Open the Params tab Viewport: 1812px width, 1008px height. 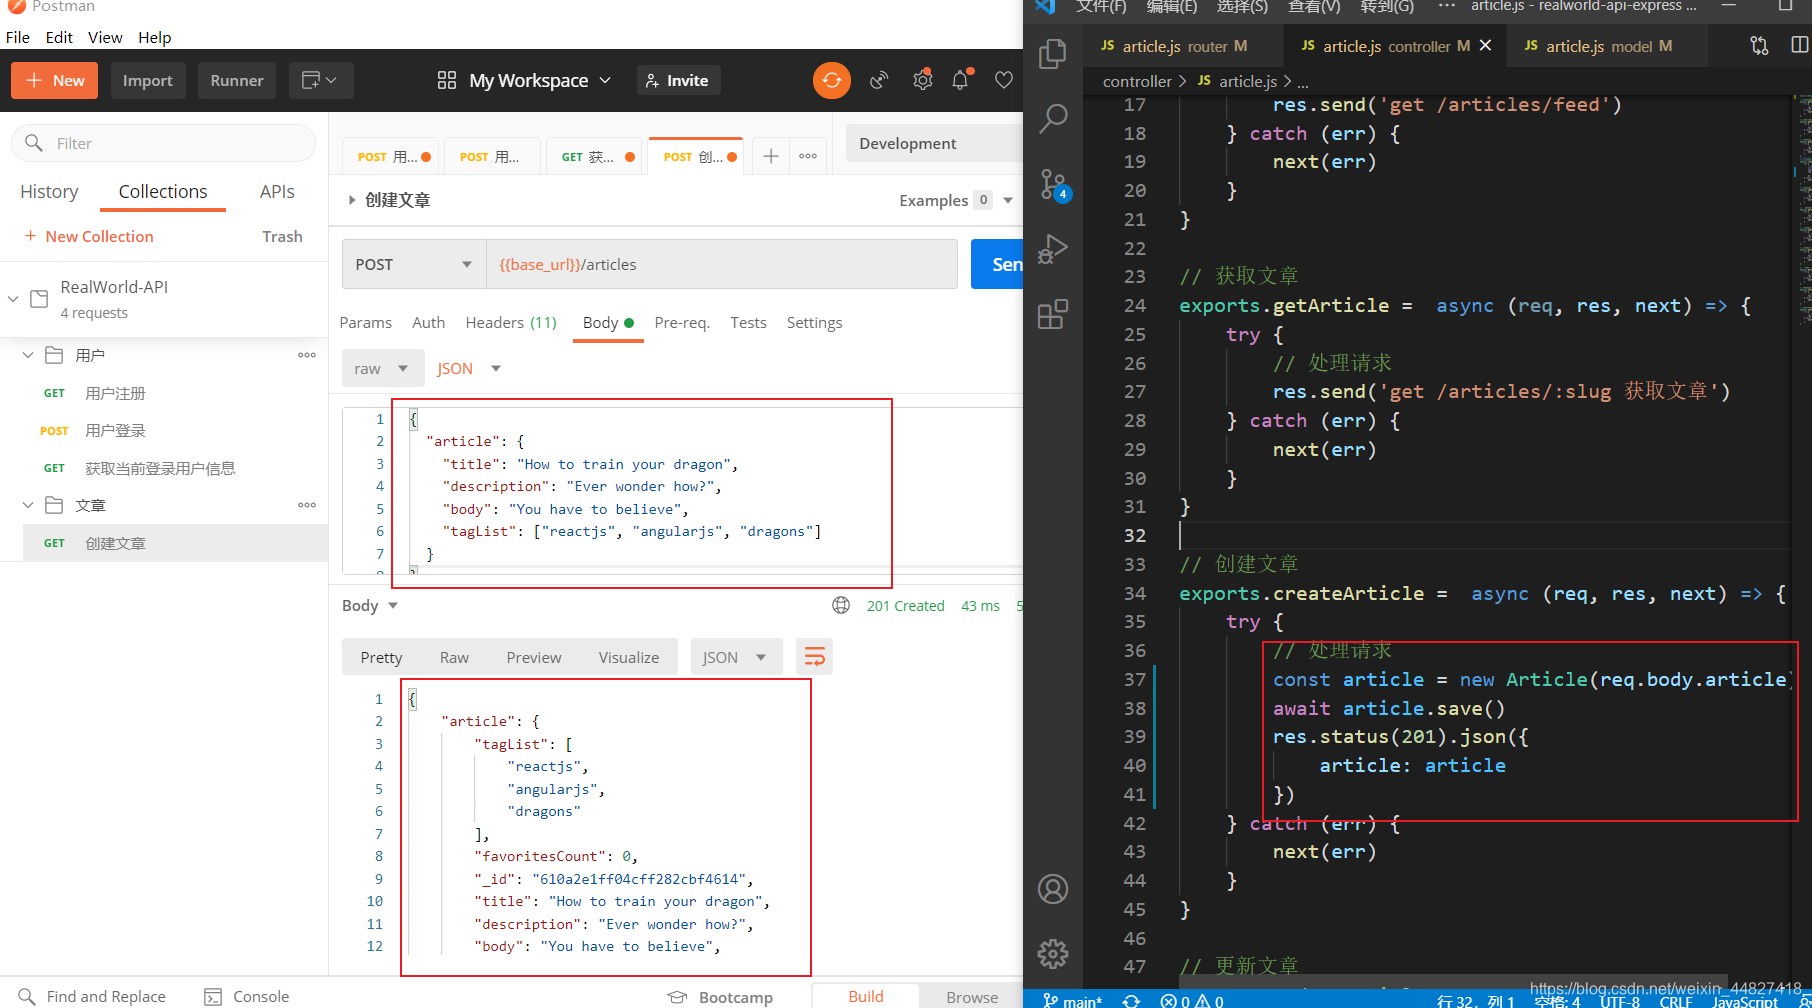click(366, 322)
